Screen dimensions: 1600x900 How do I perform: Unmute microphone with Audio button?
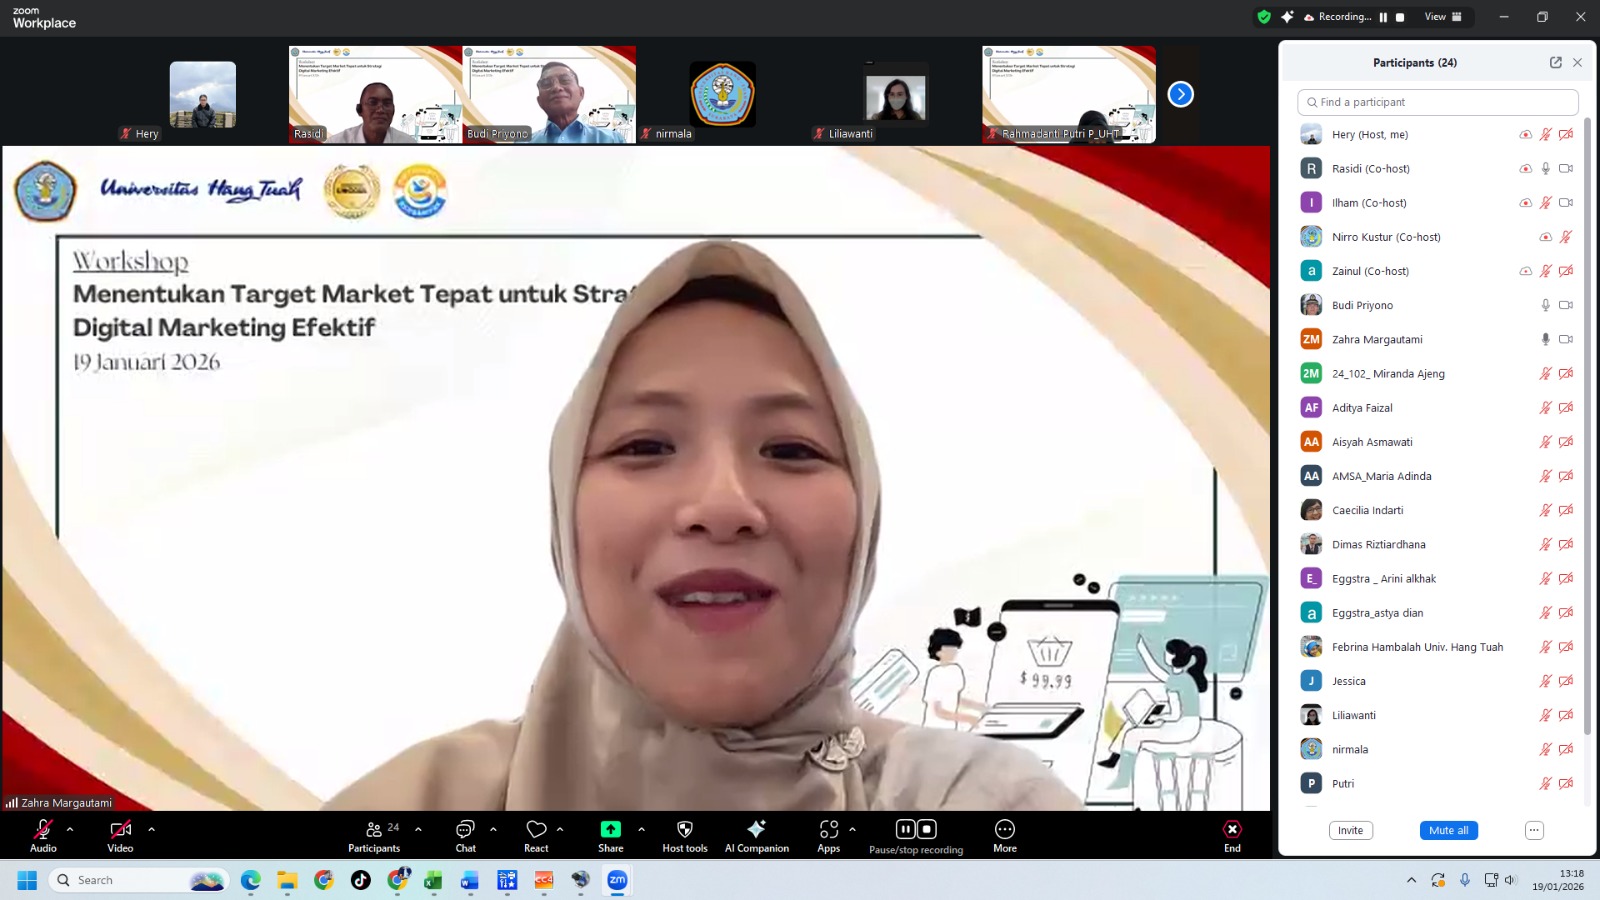point(43,830)
